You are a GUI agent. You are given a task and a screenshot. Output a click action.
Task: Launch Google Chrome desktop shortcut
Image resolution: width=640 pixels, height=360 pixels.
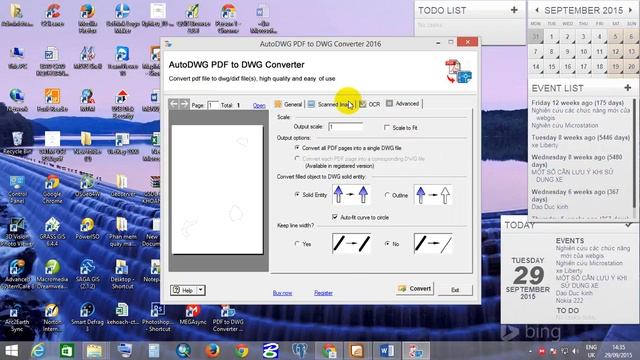coord(52,190)
